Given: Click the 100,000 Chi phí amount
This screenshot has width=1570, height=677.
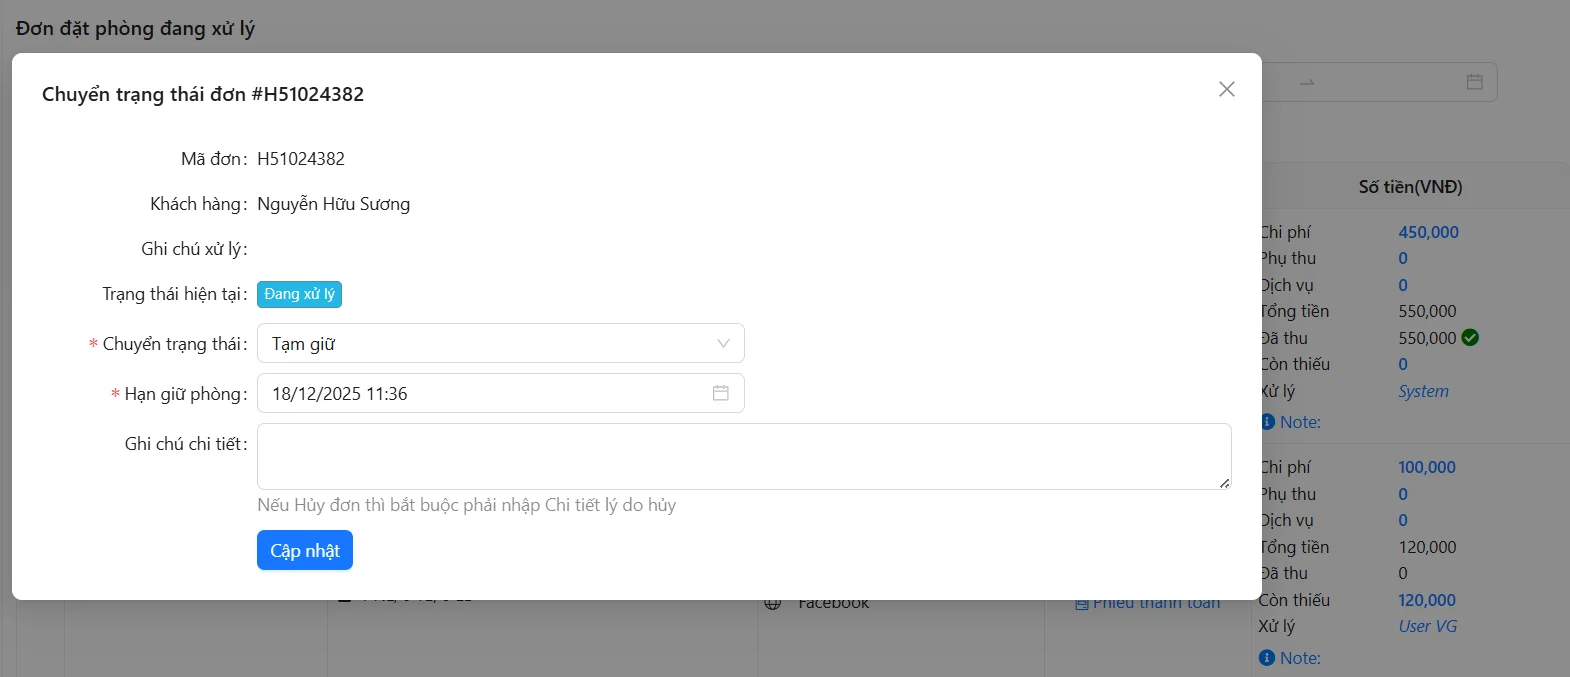Looking at the screenshot, I should tap(1427, 467).
